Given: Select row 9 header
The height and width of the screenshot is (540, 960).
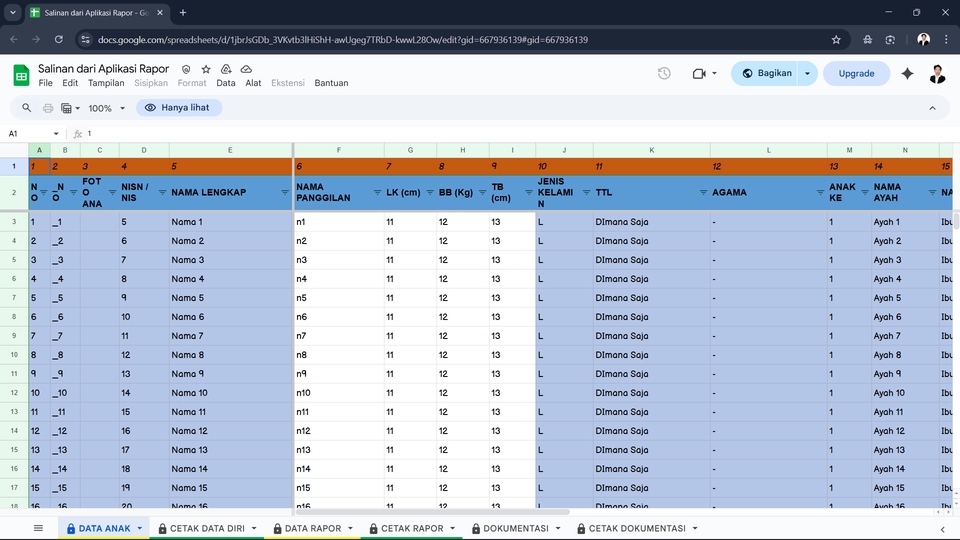Looking at the screenshot, I should click(x=13, y=336).
